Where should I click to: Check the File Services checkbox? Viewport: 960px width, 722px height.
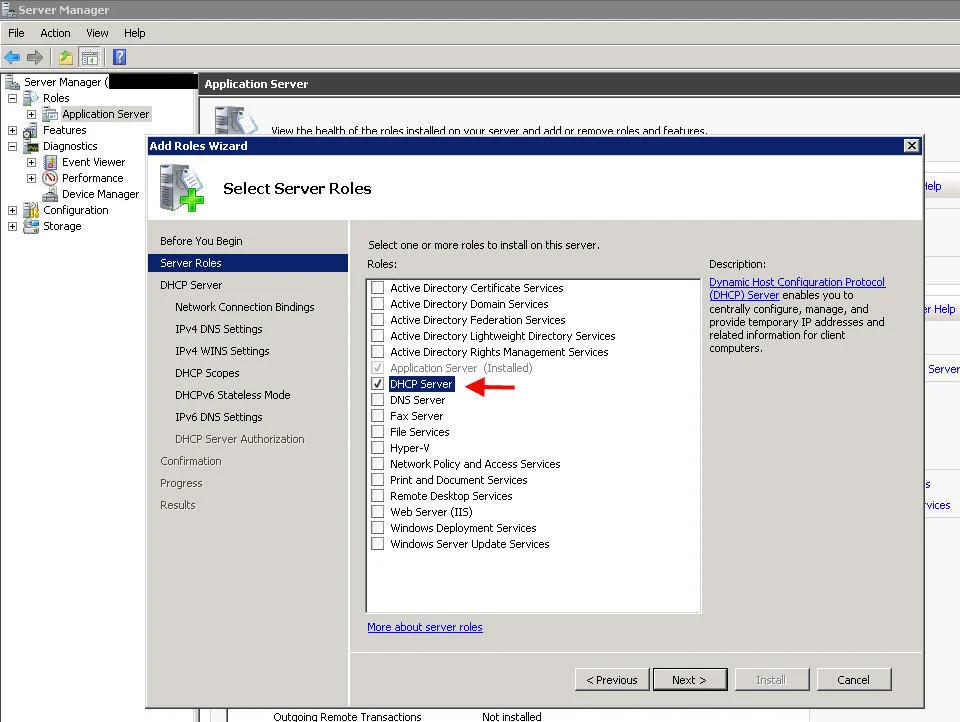click(x=378, y=432)
